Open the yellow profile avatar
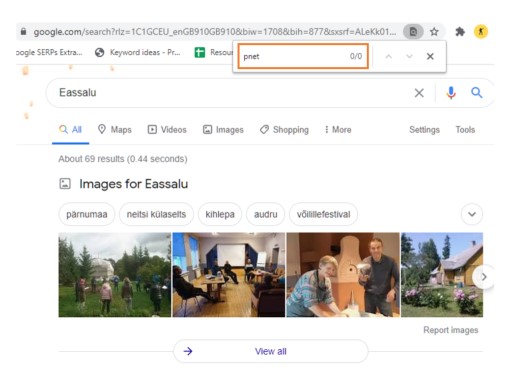This screenshot has height=376, width=531. point(481,32)
